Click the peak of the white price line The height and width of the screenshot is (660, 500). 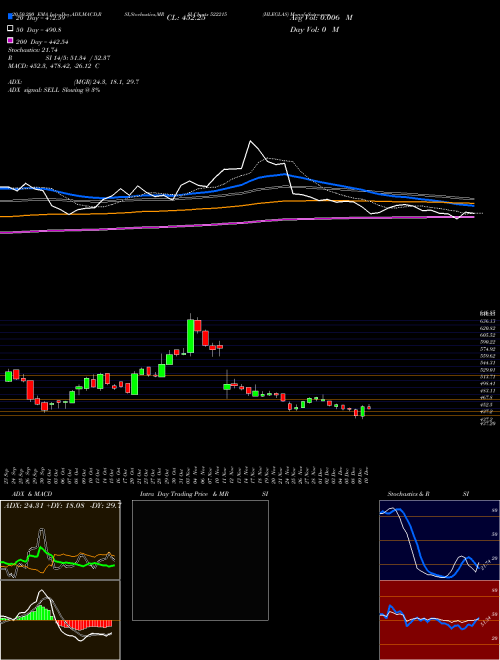(x=251, y=141)
